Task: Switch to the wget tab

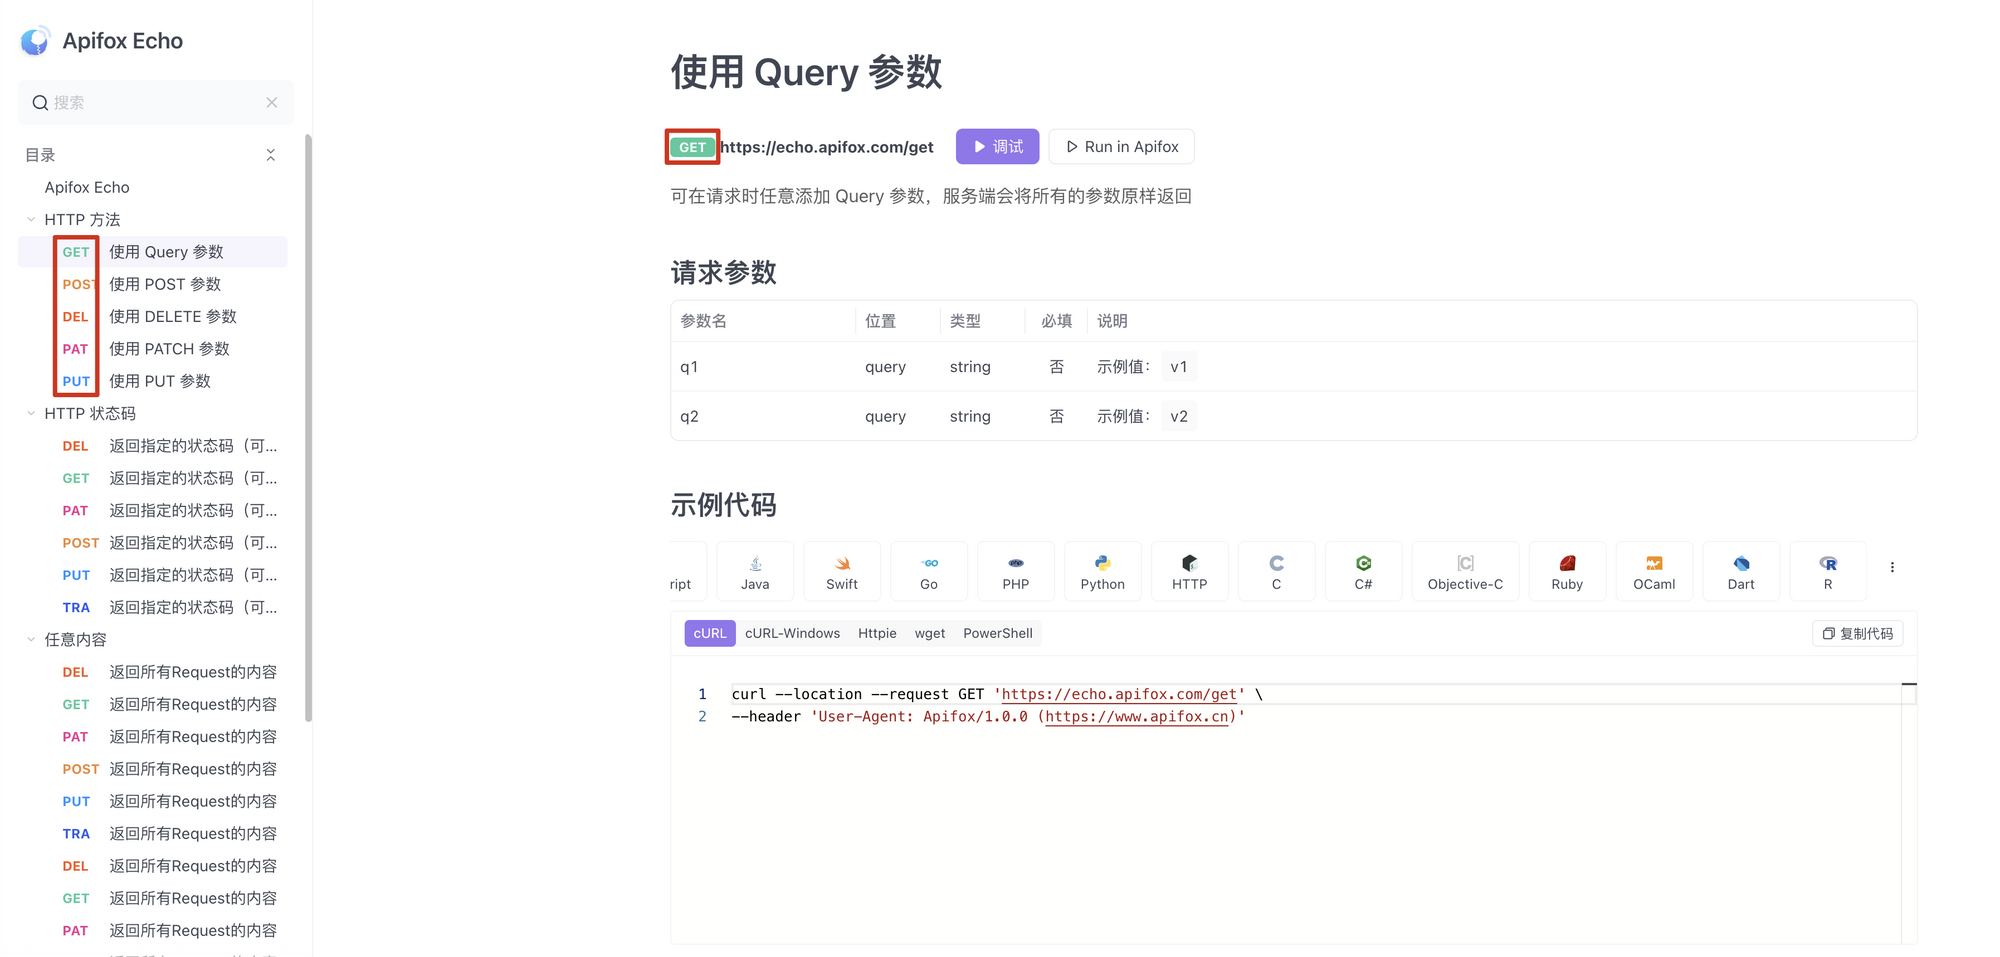Action: 930,633
